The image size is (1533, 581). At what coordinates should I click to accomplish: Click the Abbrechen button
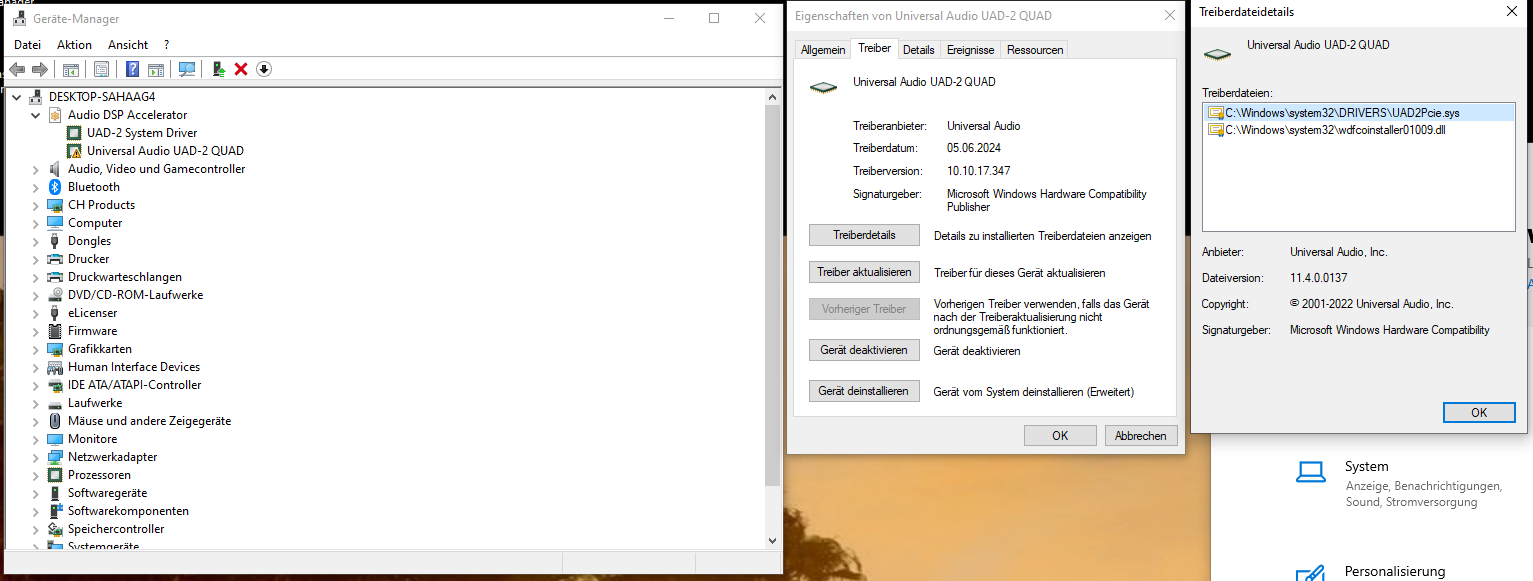point(1141,435)
